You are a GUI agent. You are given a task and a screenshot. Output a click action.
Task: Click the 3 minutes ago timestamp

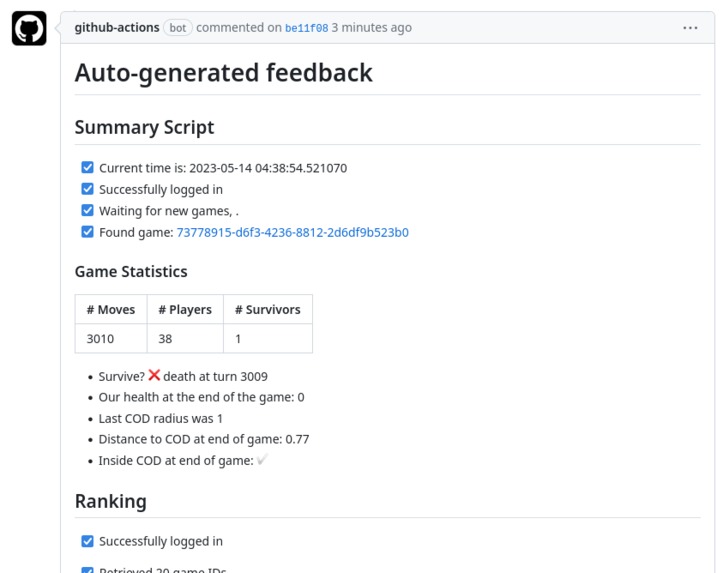pyautogui.click(x=372, y=28)
